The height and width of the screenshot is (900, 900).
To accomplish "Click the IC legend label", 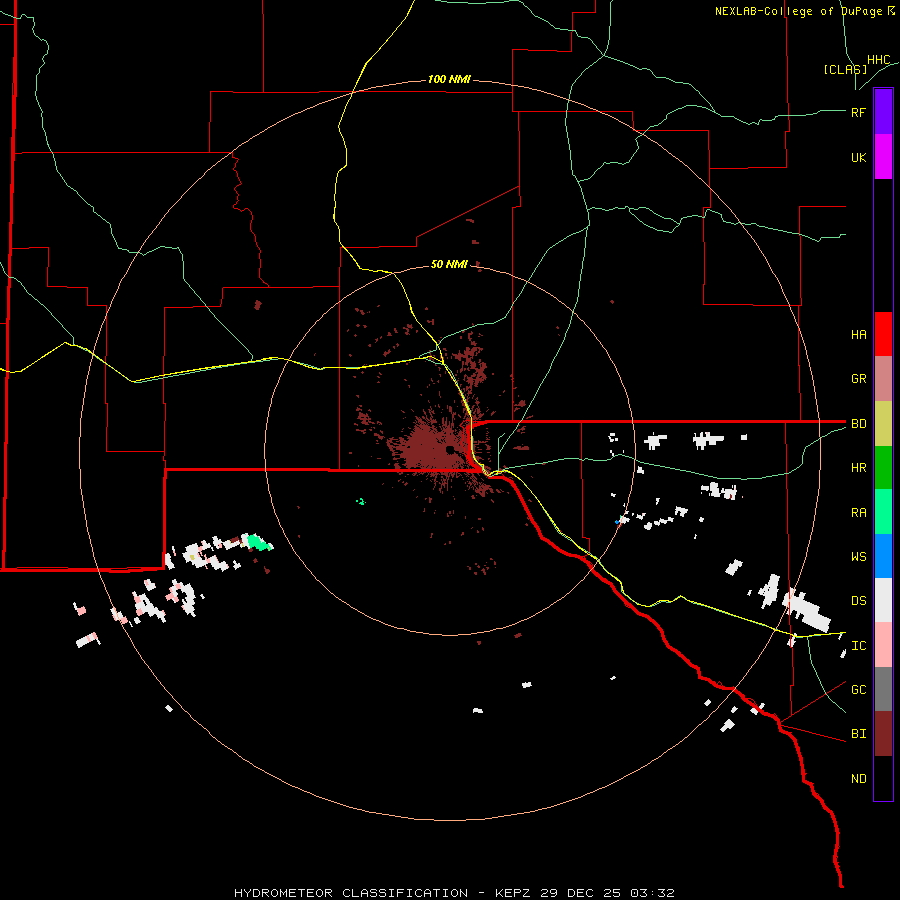I will tap(858, 646).
